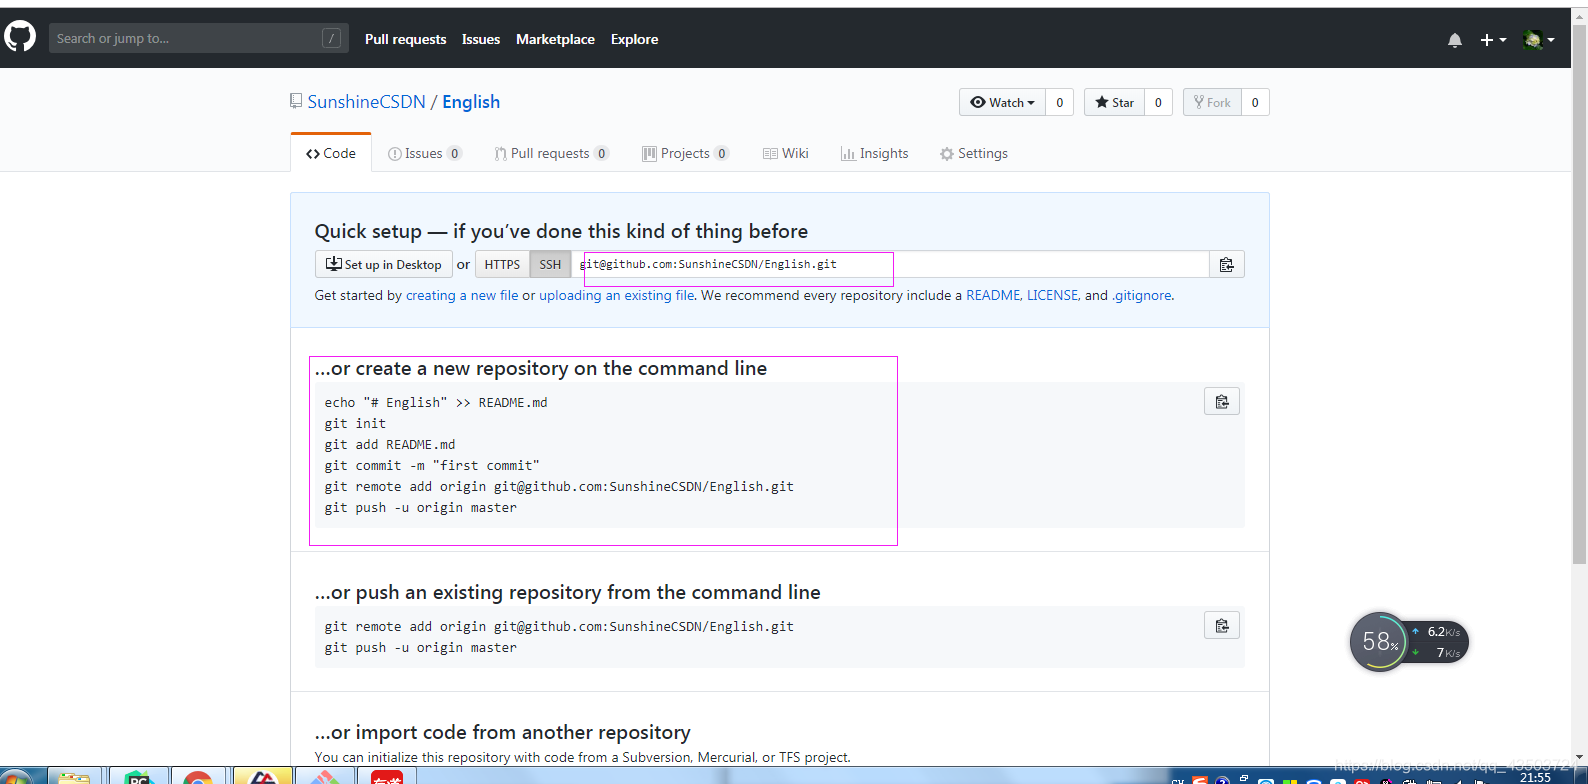Switch to the Projects tab
The image size is (1588, 784).
[685, 153]
